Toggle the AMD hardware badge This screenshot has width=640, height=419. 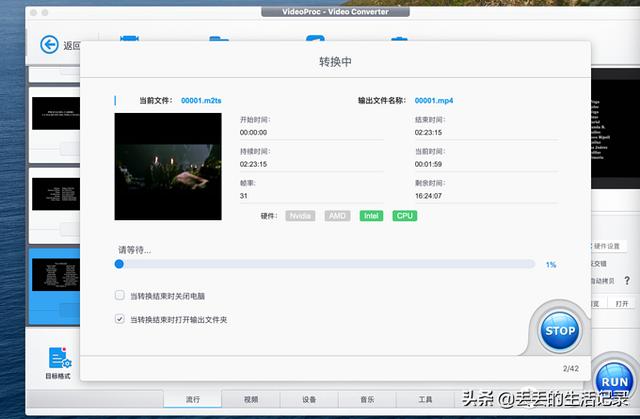pyautogui.click(x=338, y=216)
